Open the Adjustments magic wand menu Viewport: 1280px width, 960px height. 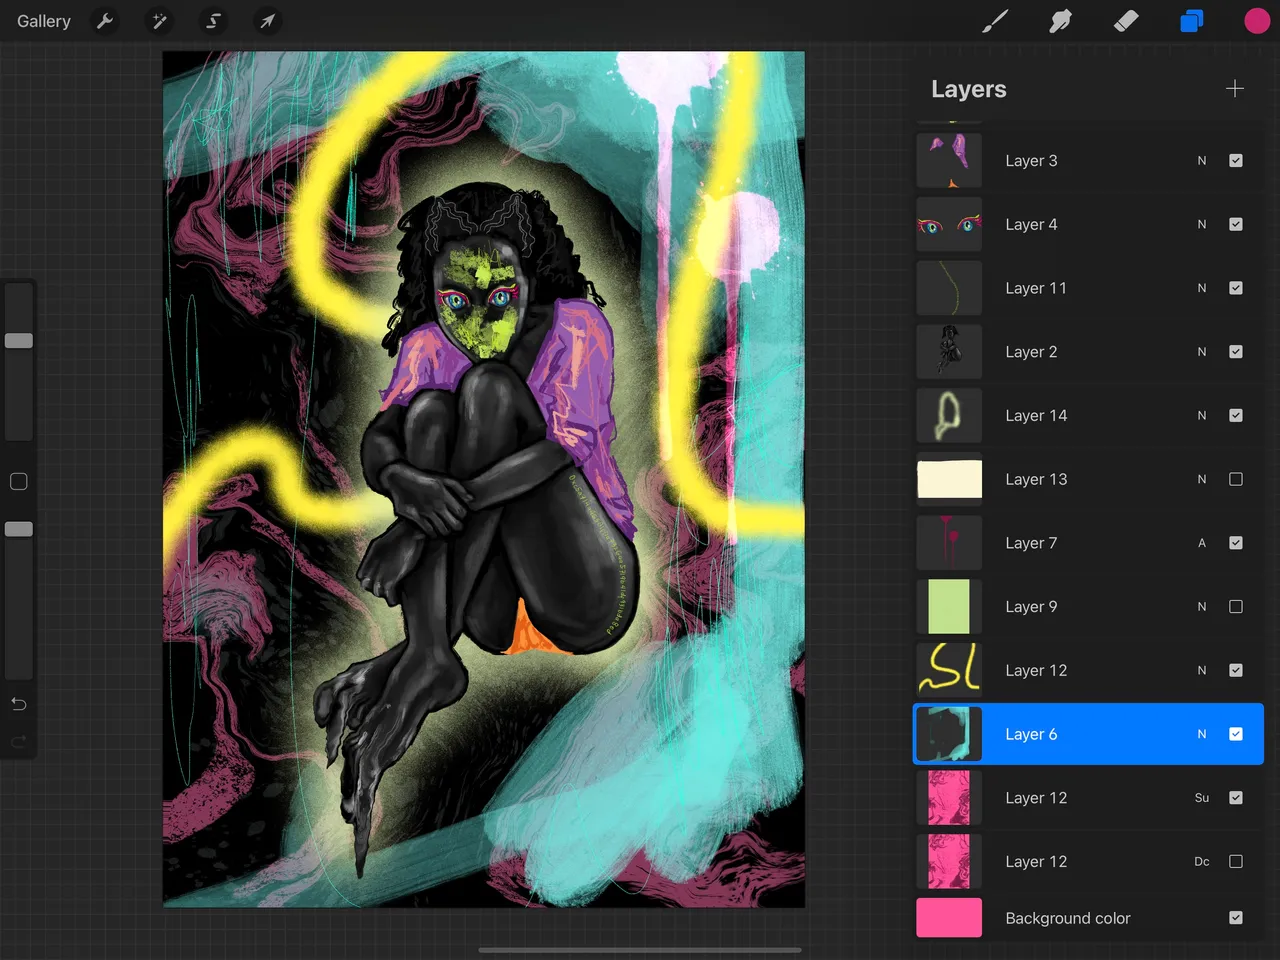(159, 21)
